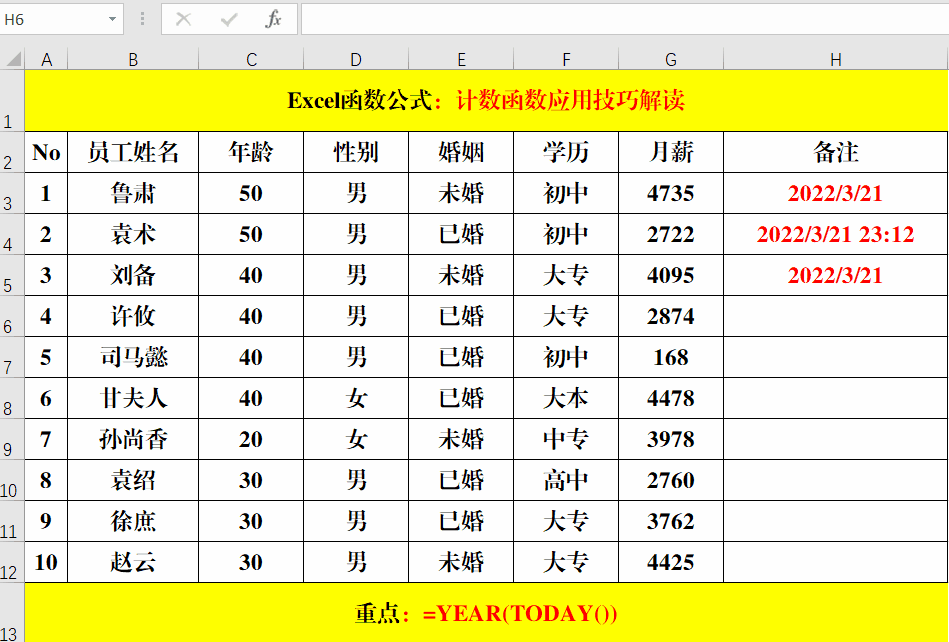
Task: Click the '年龄' header cell
Action: tap(251, 152)
